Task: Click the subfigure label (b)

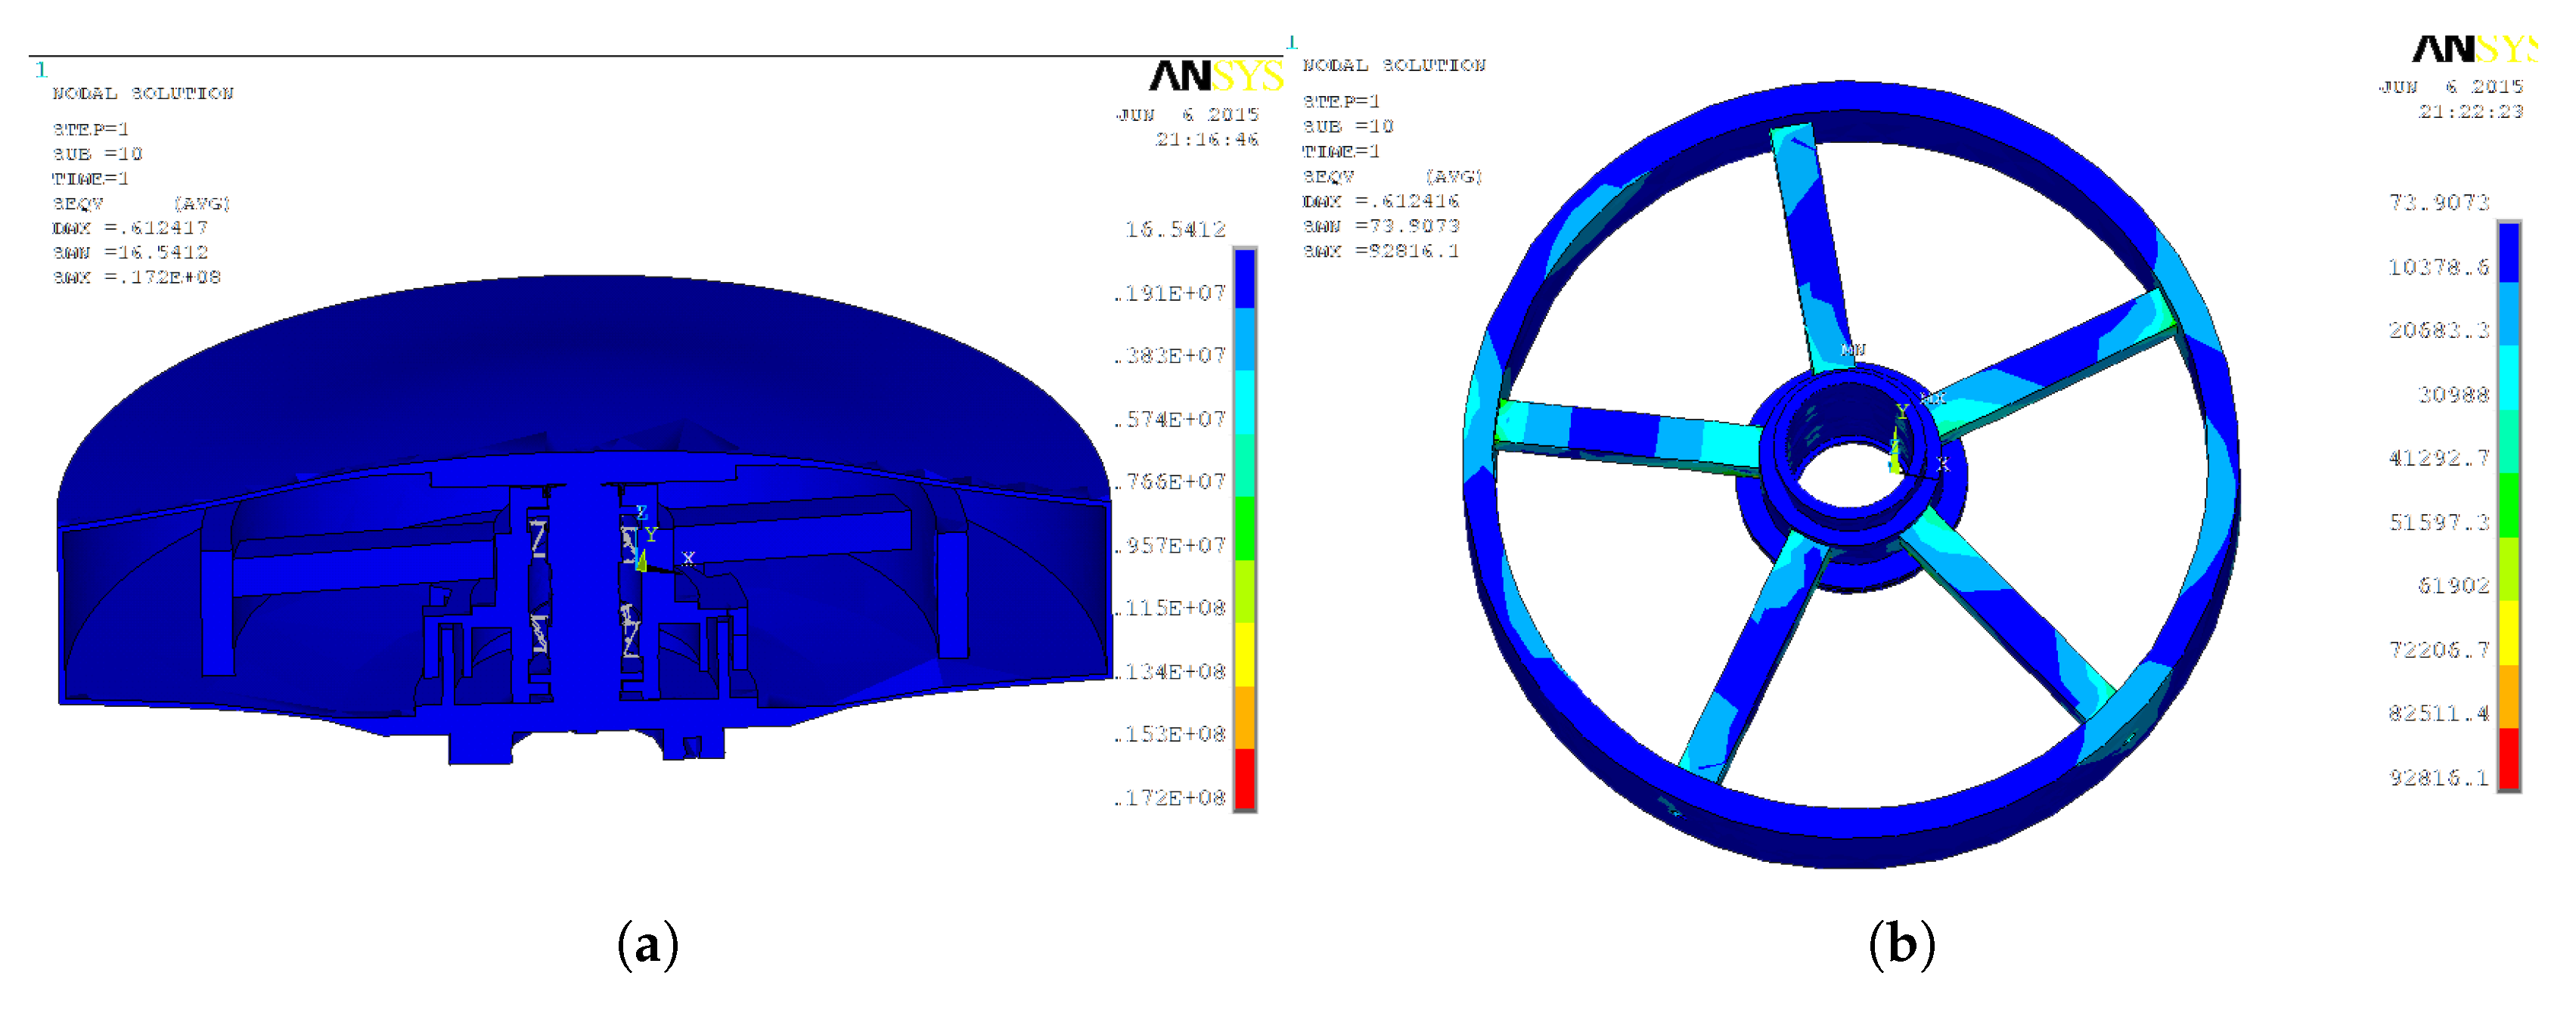Action: click(1902, 944)
